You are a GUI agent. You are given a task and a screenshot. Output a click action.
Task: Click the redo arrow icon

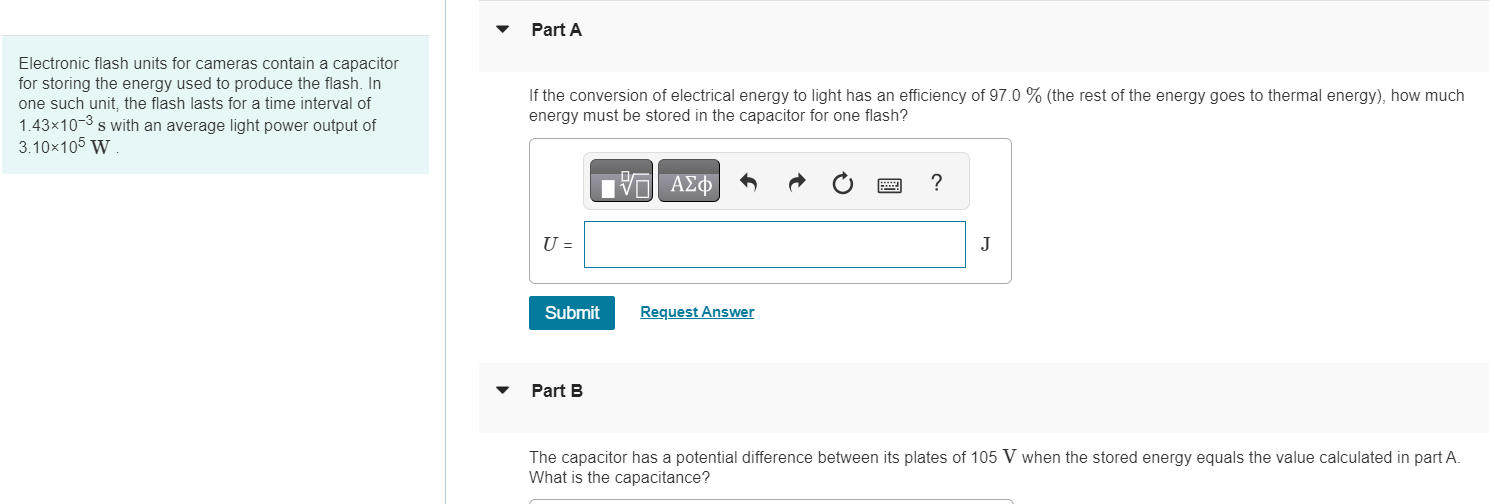pos(796,183)
